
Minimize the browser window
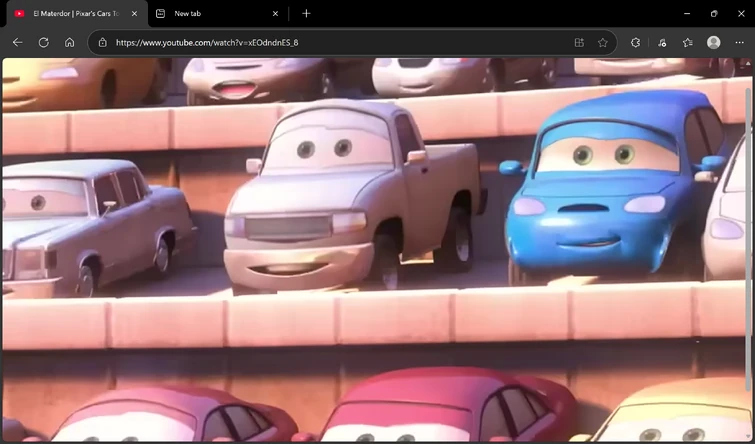(687, 13)
